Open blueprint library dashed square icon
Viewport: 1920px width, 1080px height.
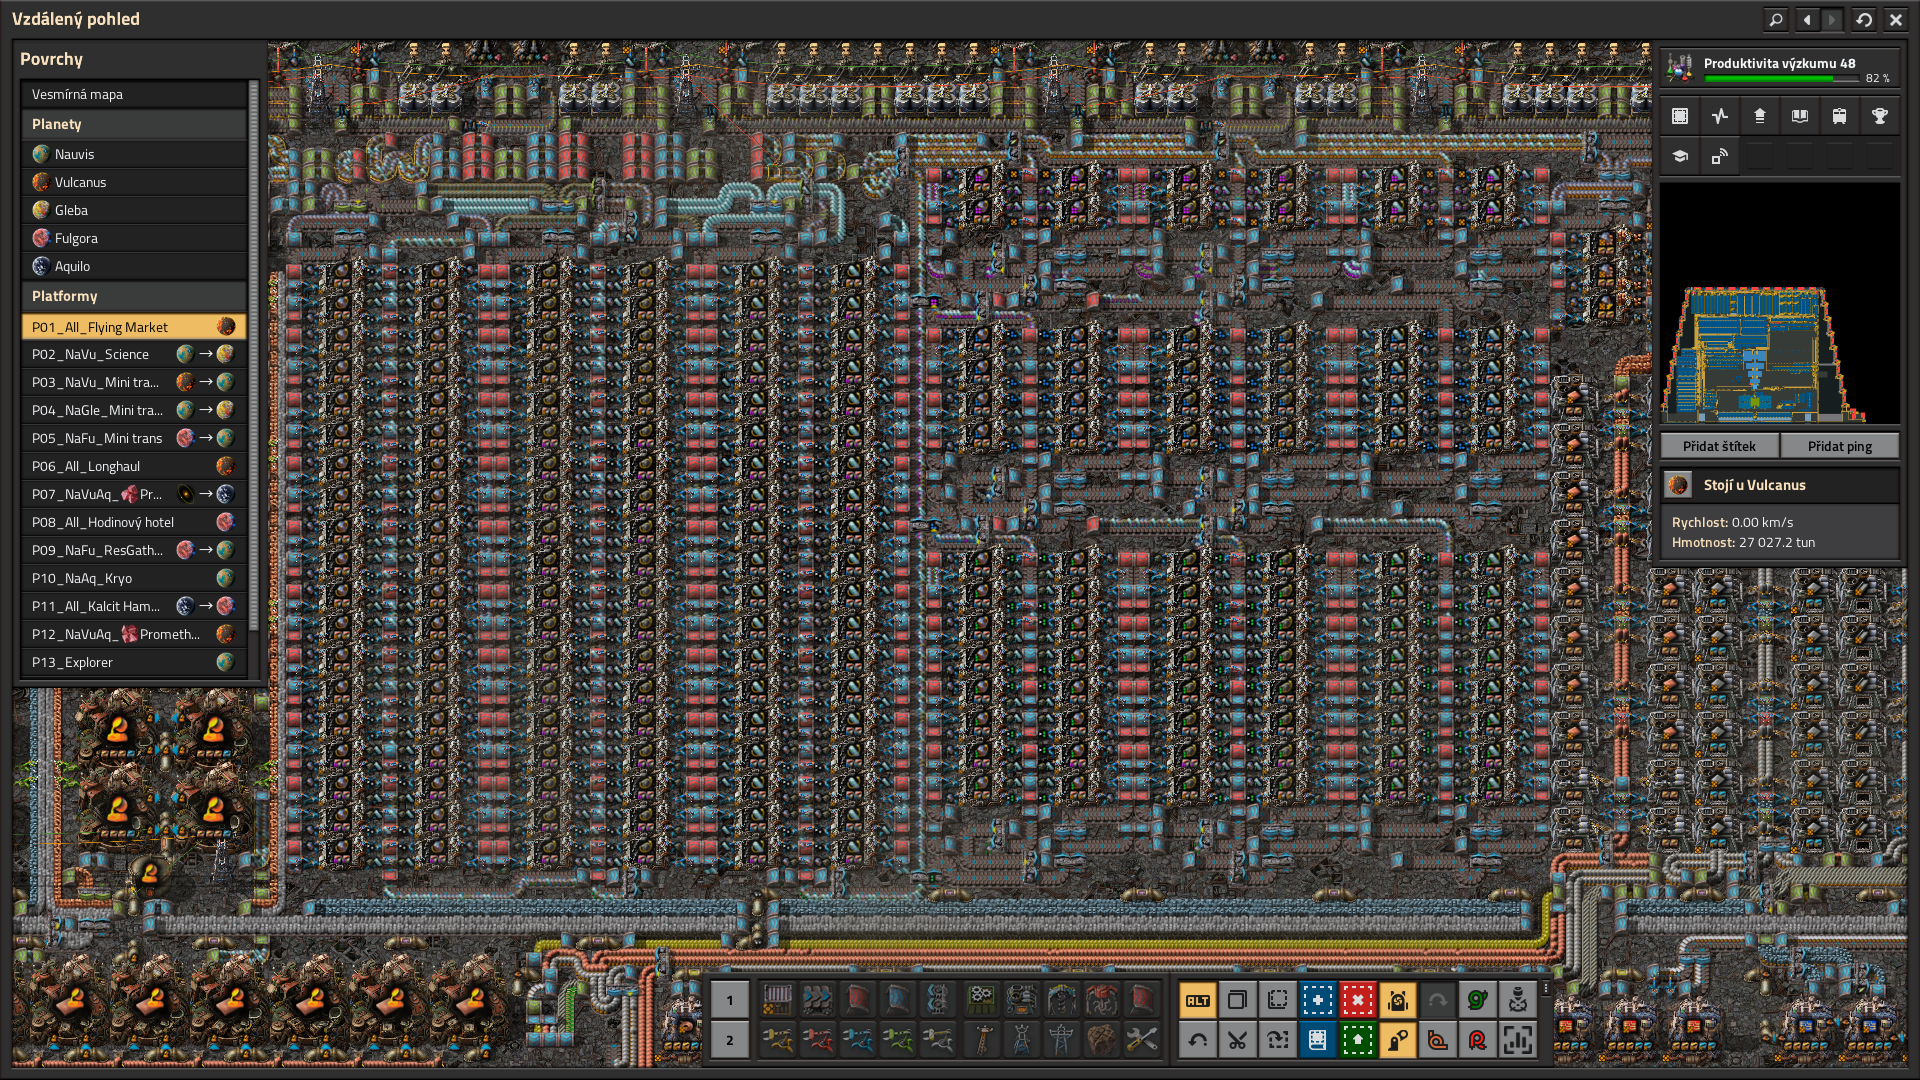pyautogui.click(x=1679, y=116)
